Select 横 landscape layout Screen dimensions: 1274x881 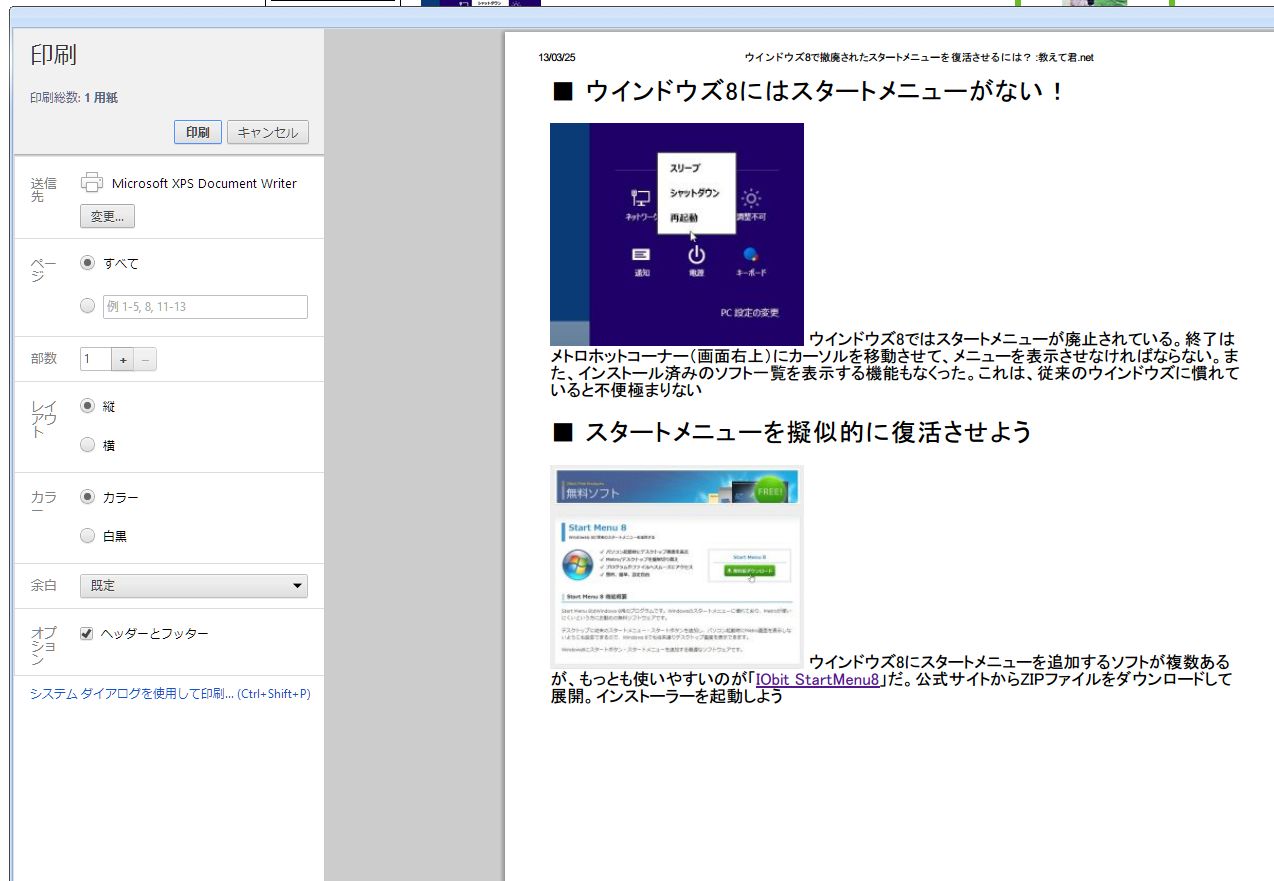point(87,445)
